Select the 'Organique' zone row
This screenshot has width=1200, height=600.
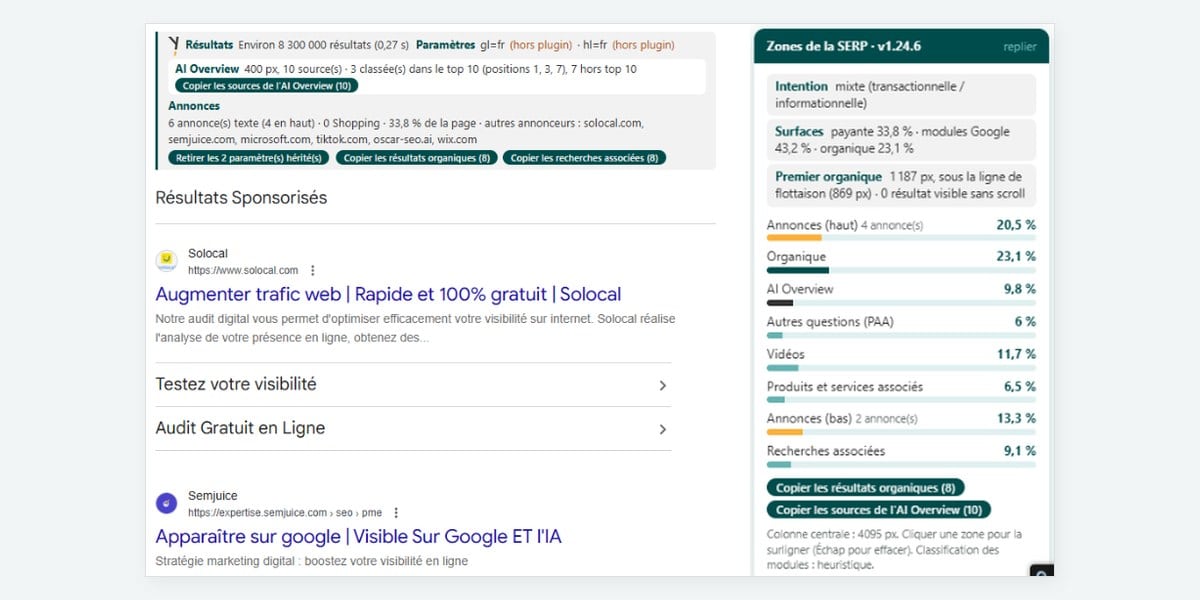point(901,261)
